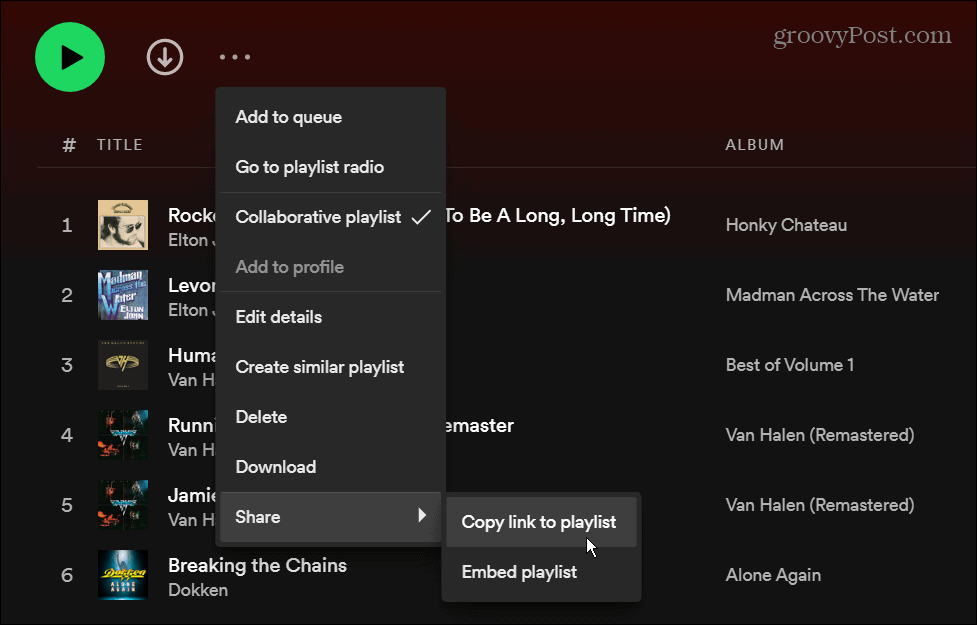
Task: Enable Add to profile option
Action: point(289,267)
